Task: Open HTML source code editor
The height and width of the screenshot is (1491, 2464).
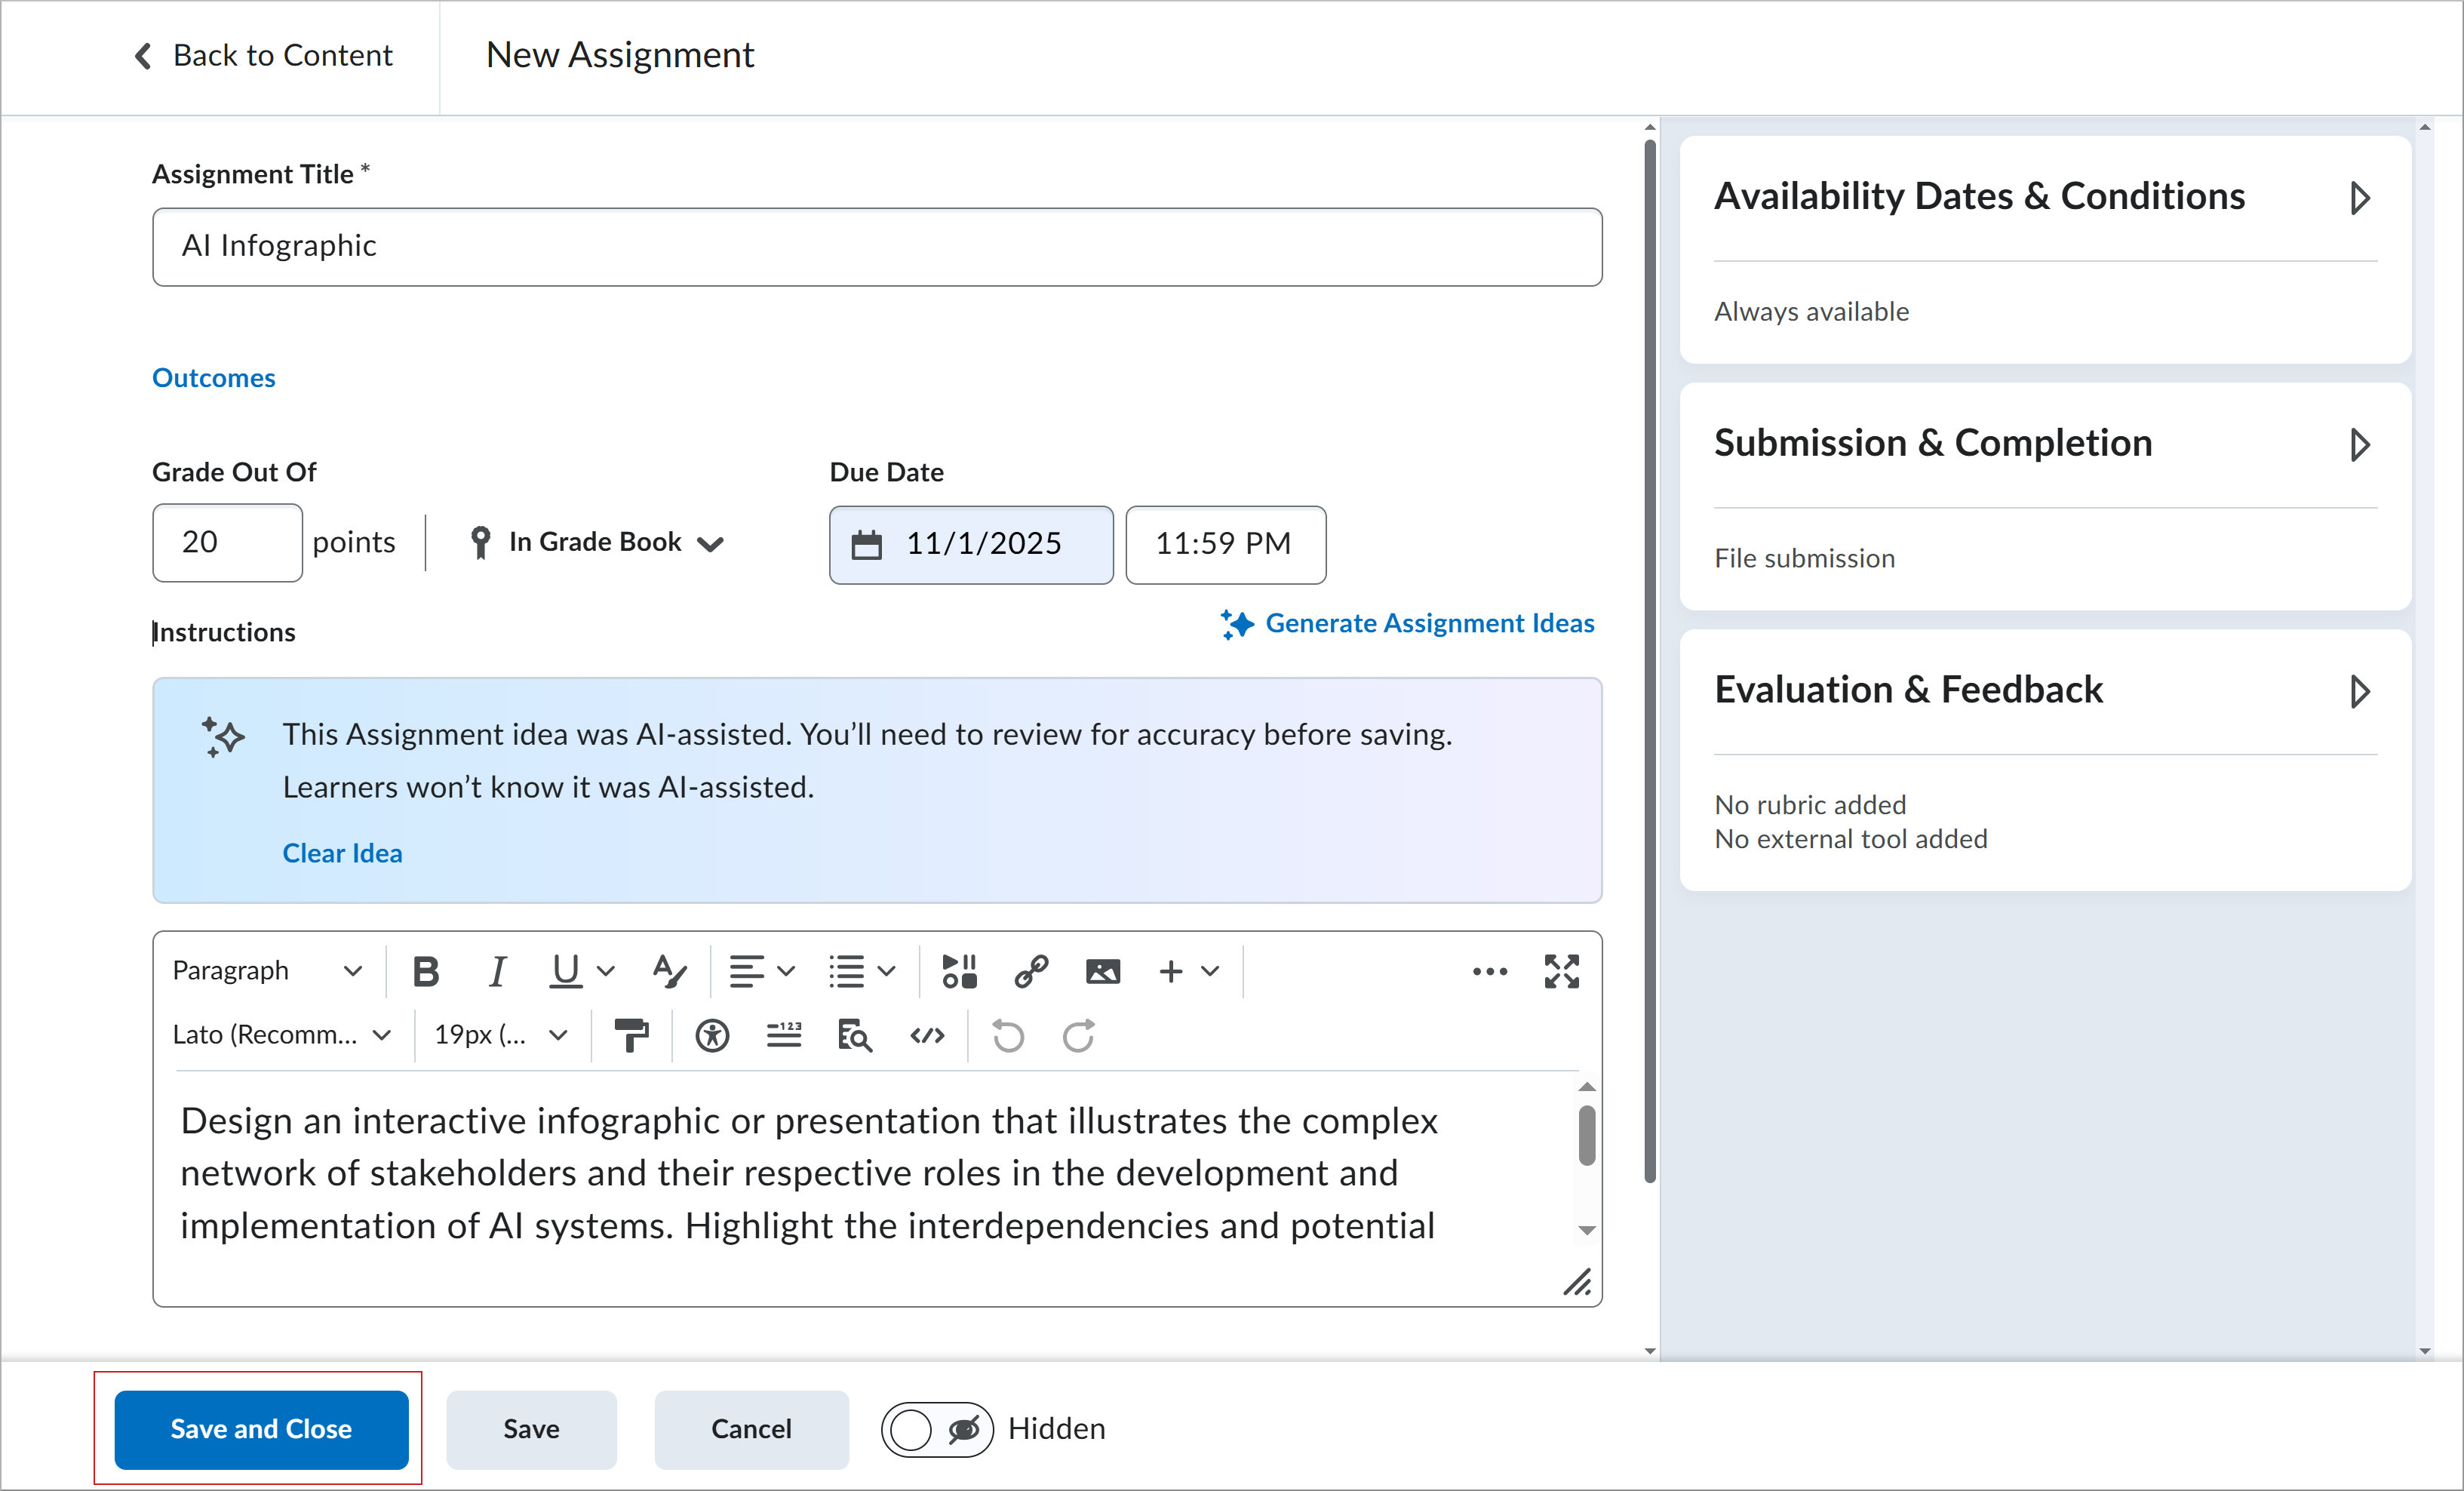Action: (927, 1036)
